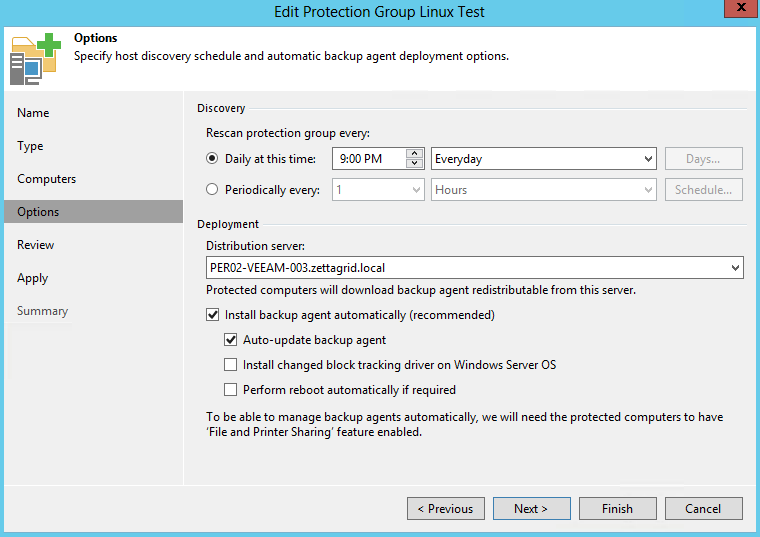The width and height of the screenshot is (760, 537).
Task: Click the 9:00 PM time field
Action: coord(369,159)
